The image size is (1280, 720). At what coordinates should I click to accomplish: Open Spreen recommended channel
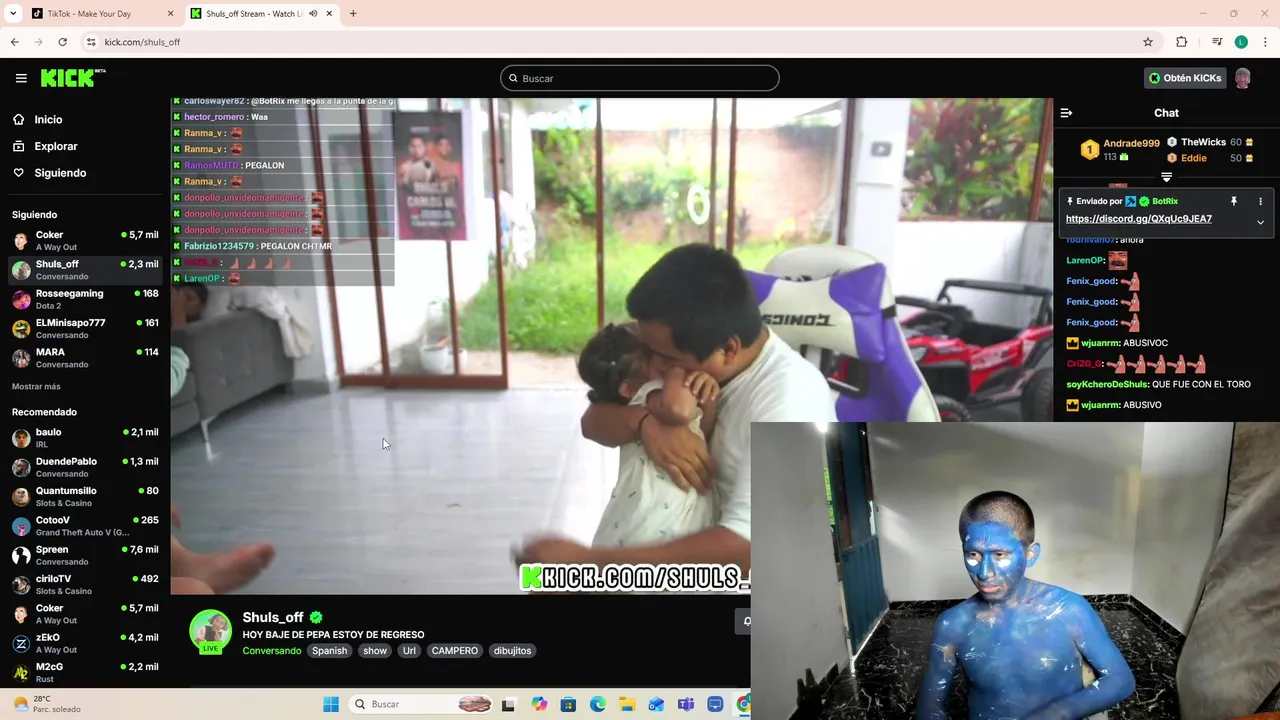(85, 555)
